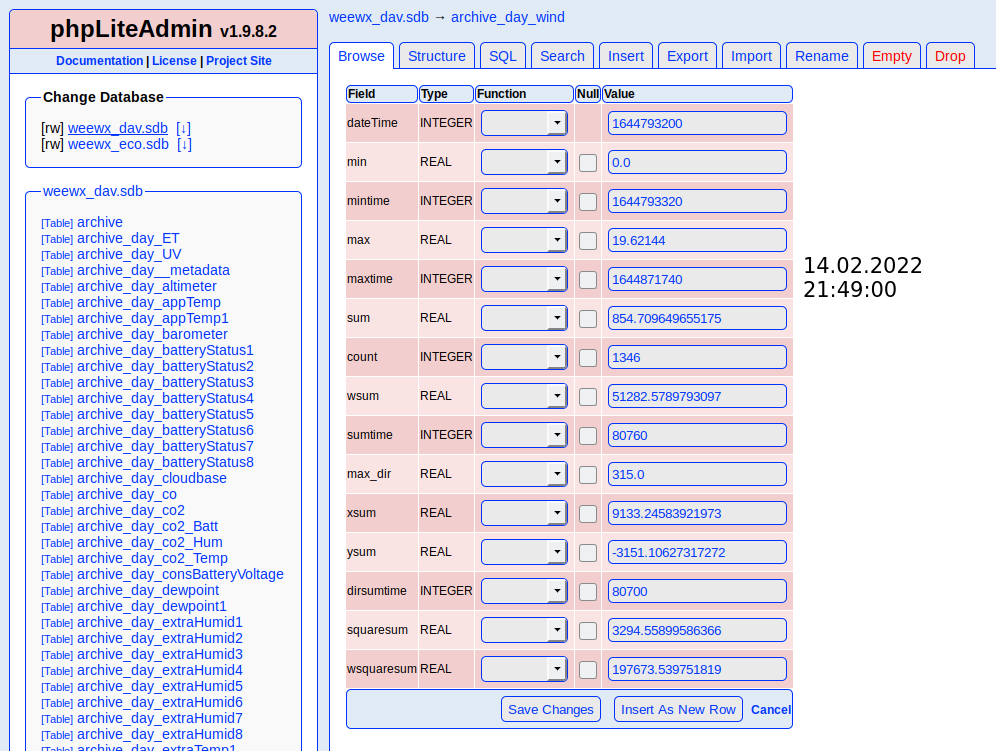Switch to the Structure tab
The width and height of the screenshot is (996, 751).
click(x=436, y=56)
